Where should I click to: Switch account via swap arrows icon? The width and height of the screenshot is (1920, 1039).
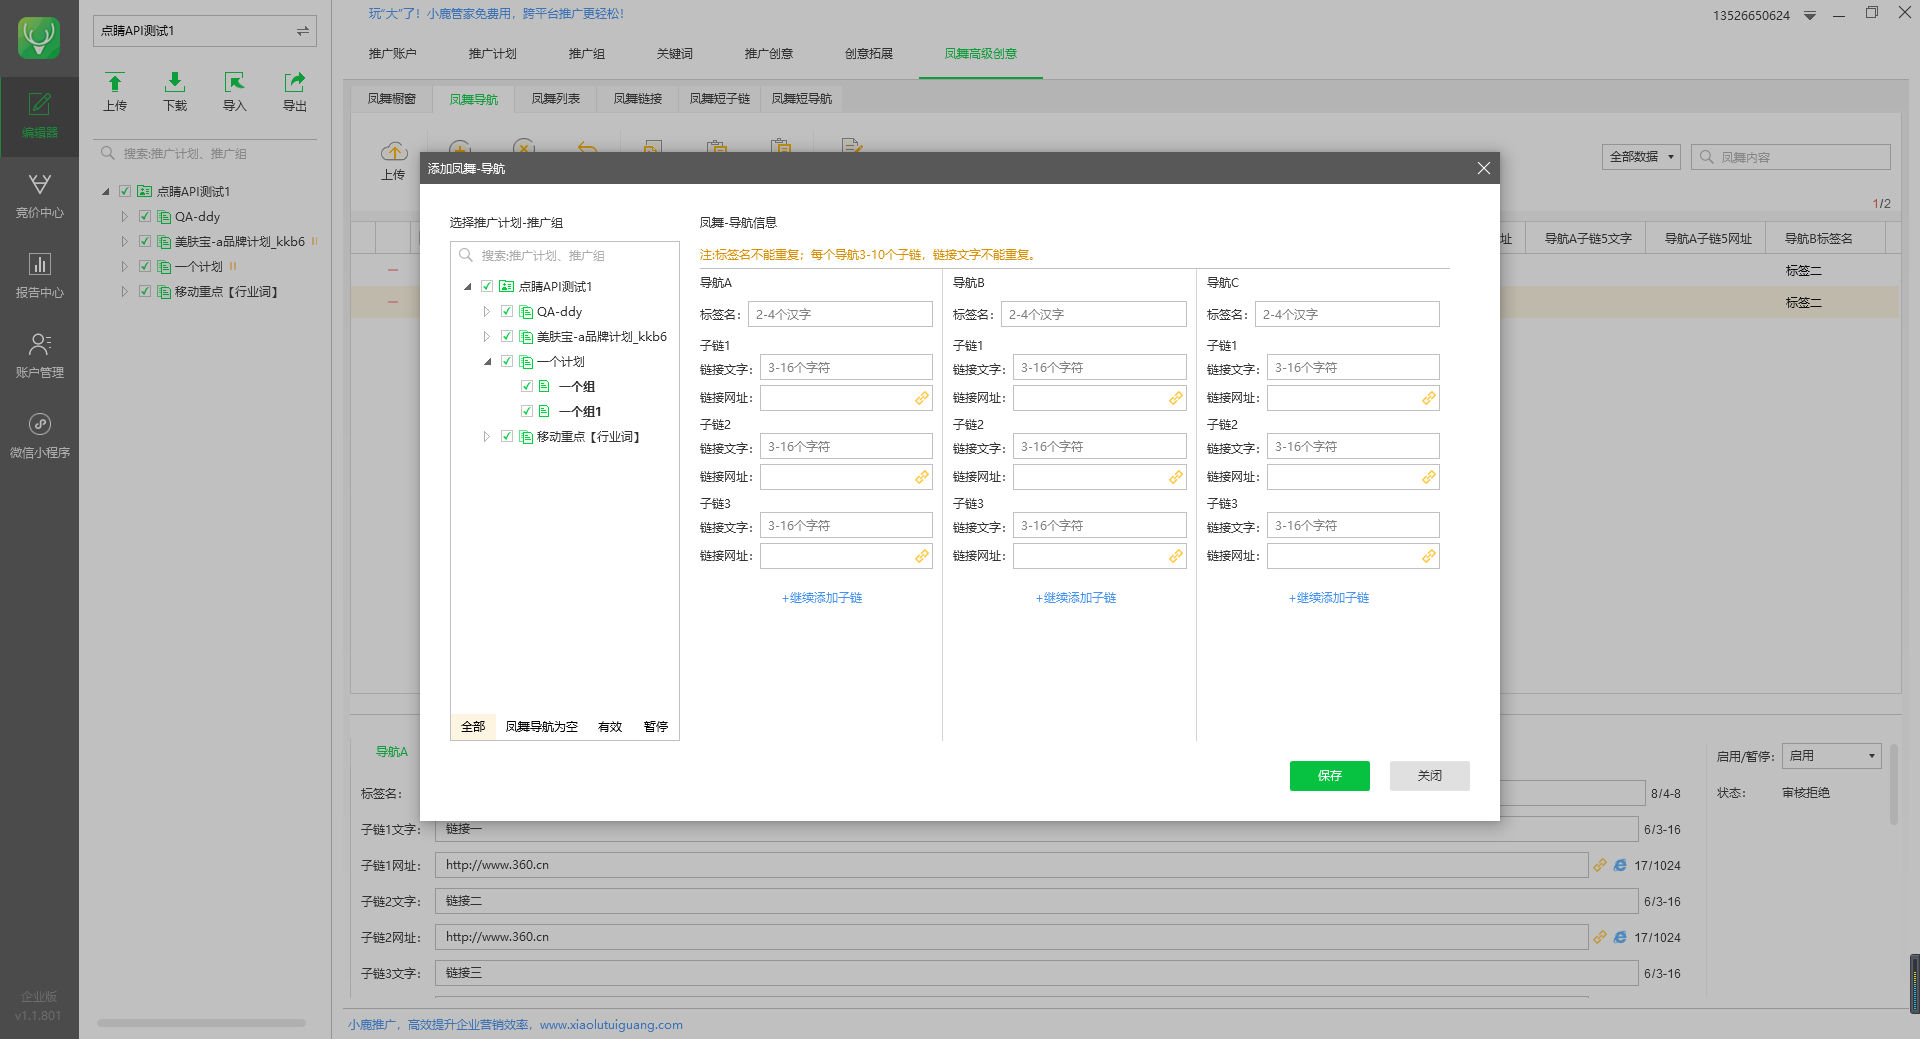(x=302, y=31)
